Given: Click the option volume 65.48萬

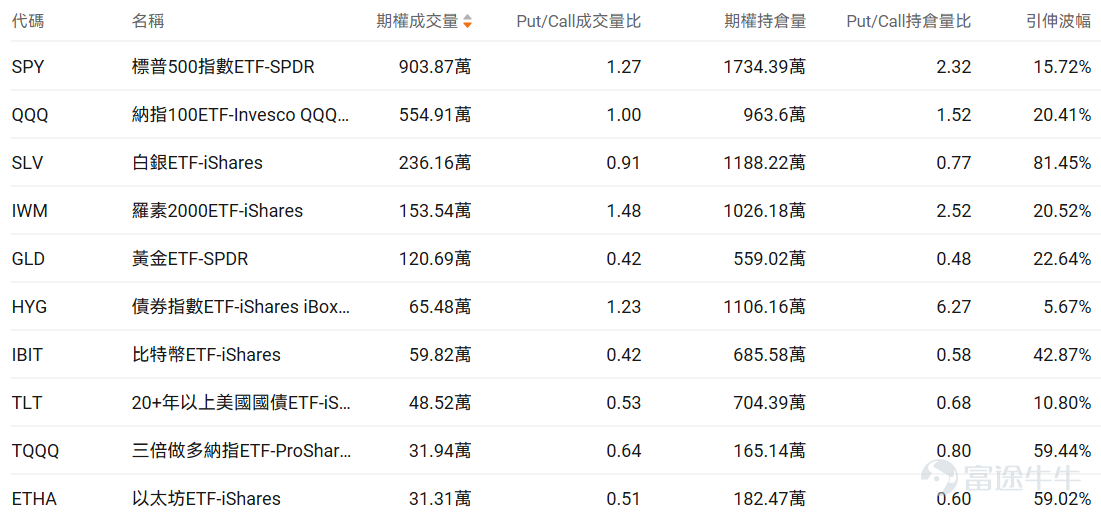Looking at the screenshot, I should [440, 307].
